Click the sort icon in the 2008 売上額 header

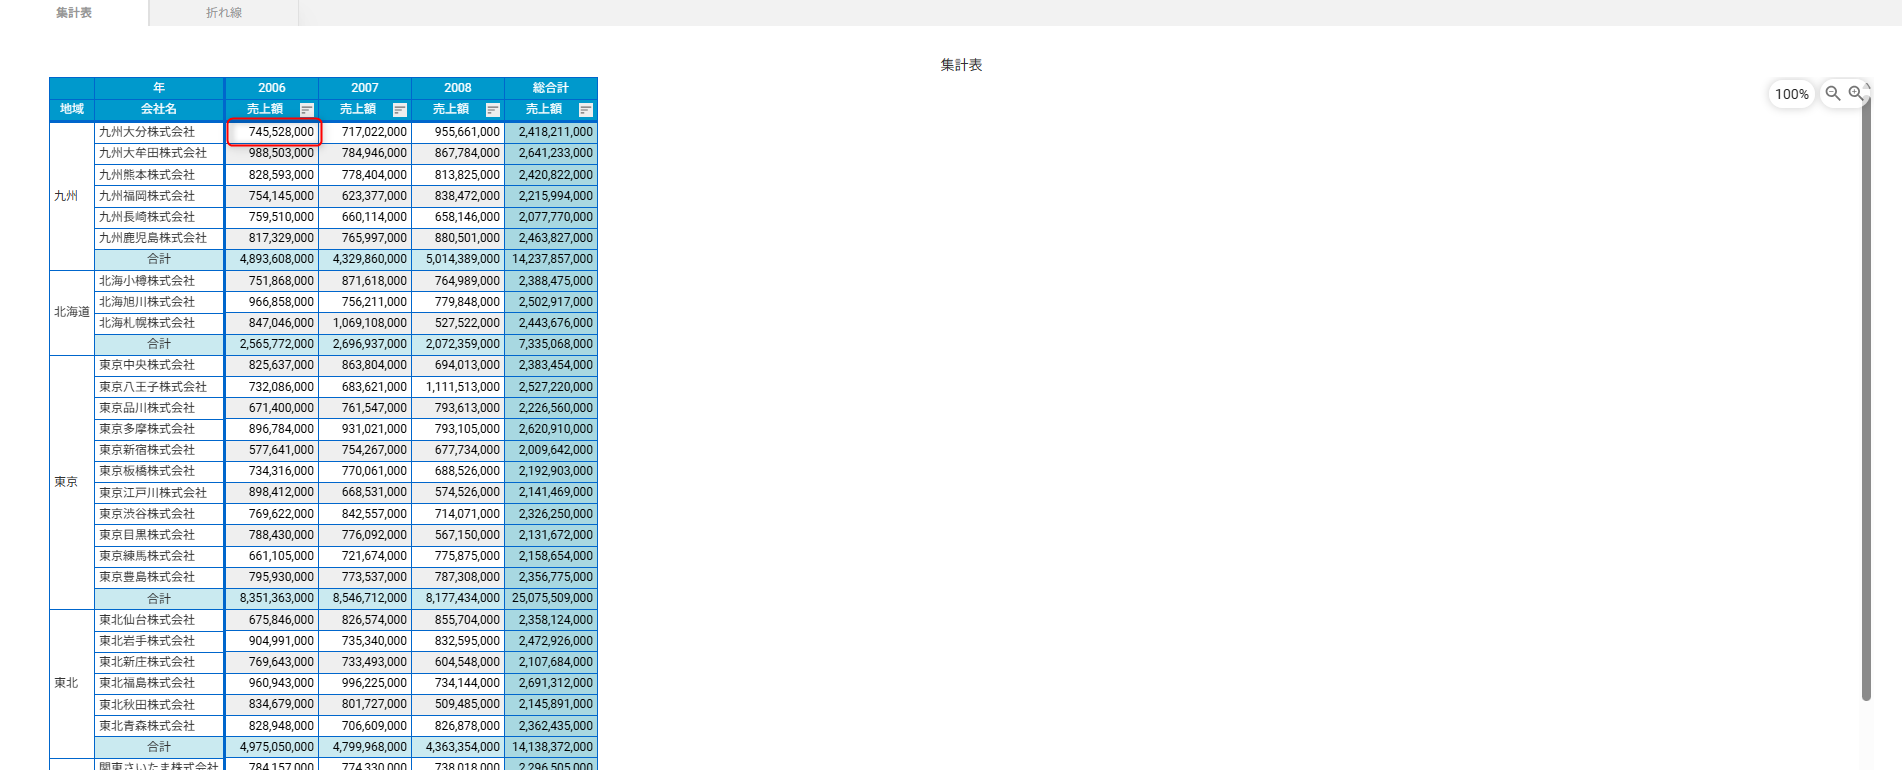point(493,110)
